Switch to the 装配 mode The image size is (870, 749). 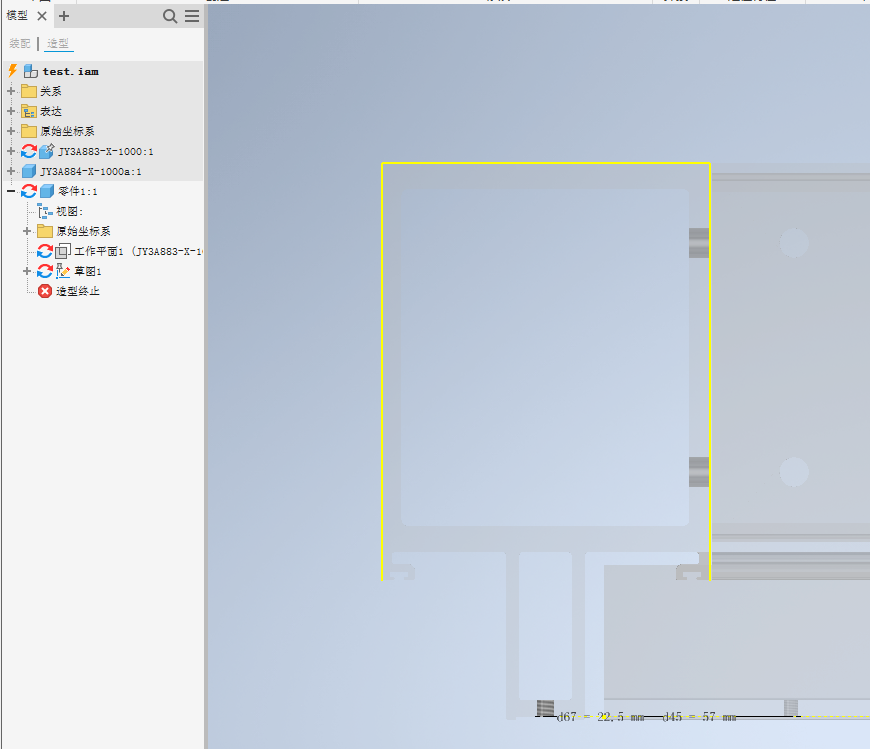click(x=20, y=43)
